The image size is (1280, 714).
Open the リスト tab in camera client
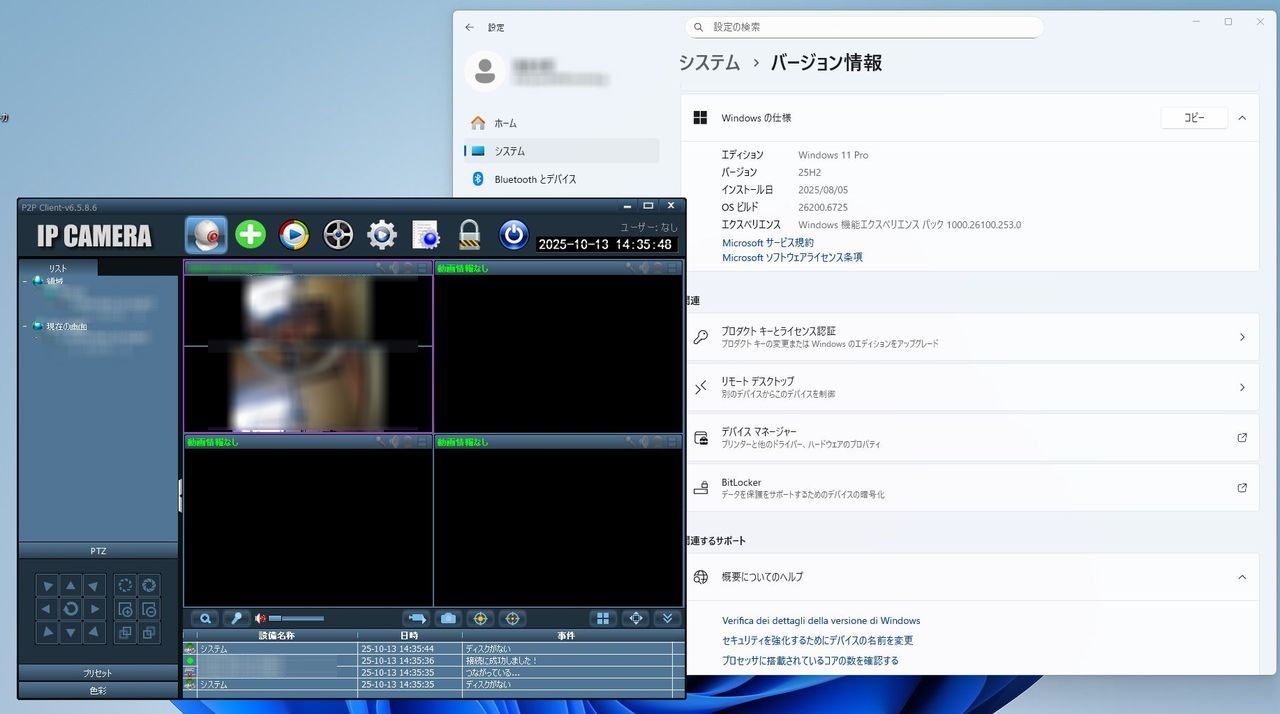tap(58, 268)
